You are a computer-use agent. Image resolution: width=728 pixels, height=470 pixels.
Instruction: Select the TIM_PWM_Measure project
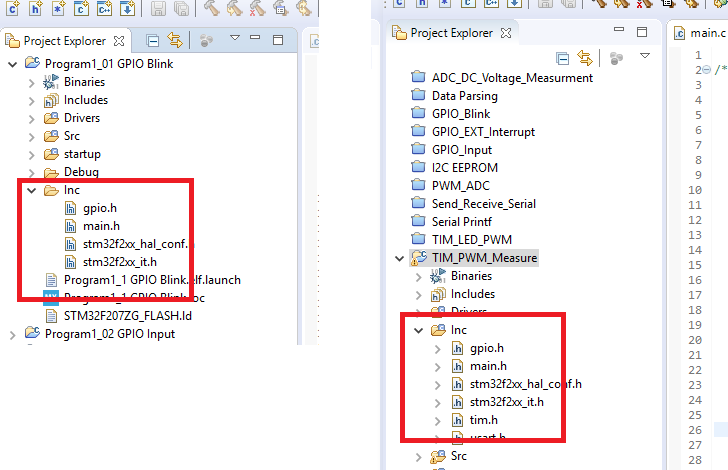point(484,258)
